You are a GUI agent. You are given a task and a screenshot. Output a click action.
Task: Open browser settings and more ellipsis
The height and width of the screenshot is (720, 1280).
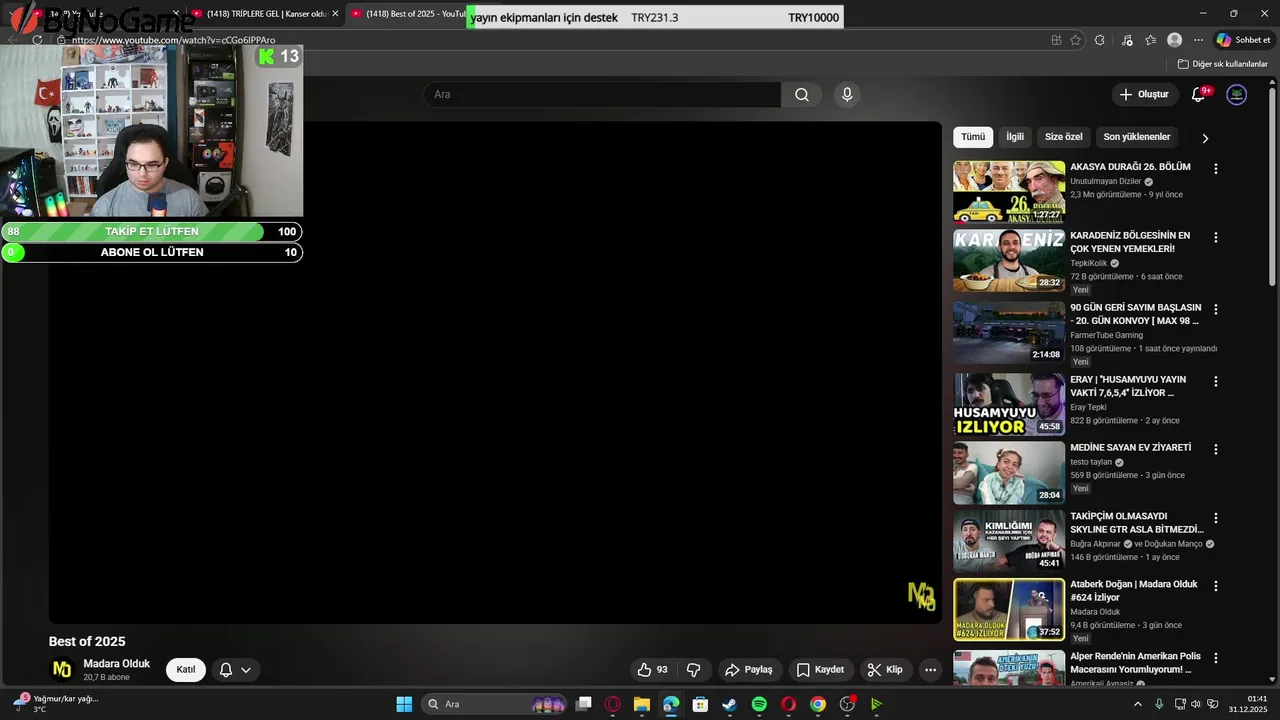[x=1198, y=40]
